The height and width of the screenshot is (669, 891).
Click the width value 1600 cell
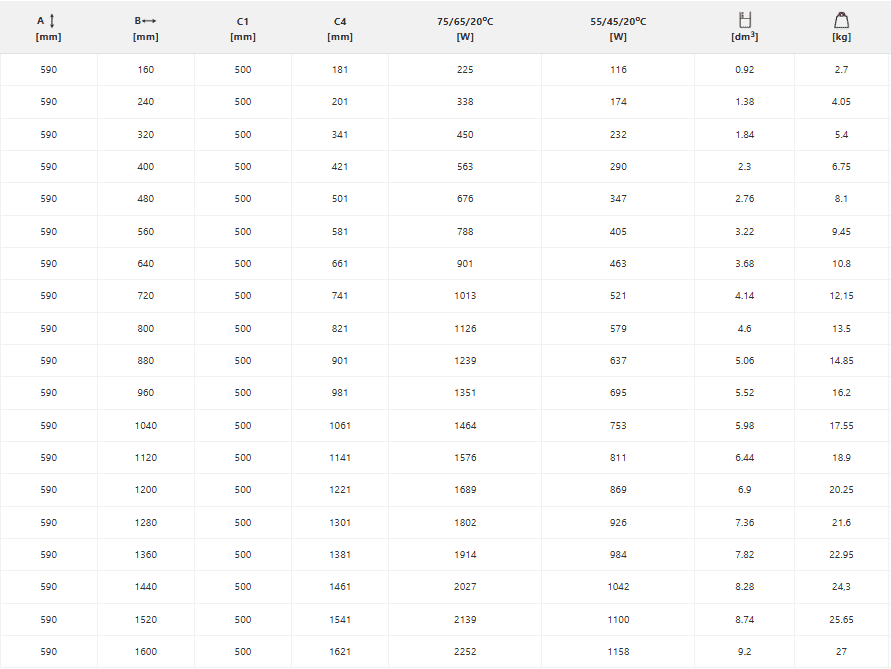145,652
